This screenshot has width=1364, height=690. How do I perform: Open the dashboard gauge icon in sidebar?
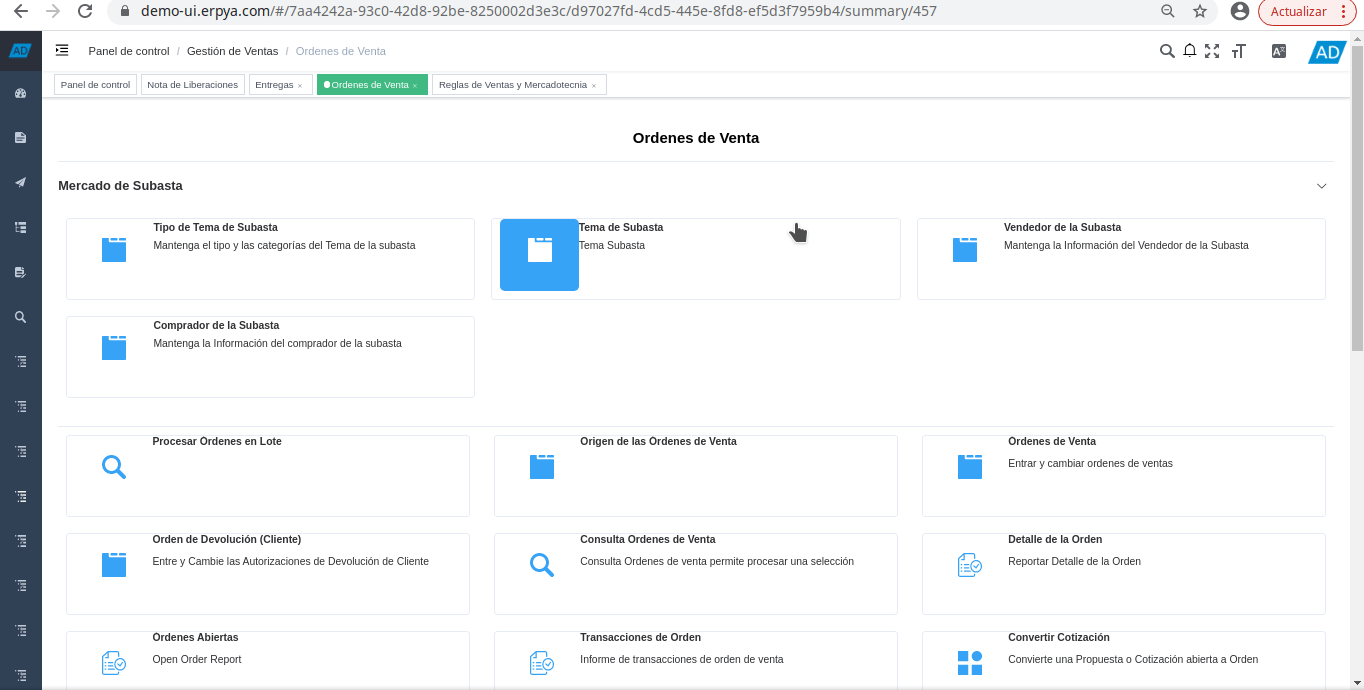tap(20, 93)
